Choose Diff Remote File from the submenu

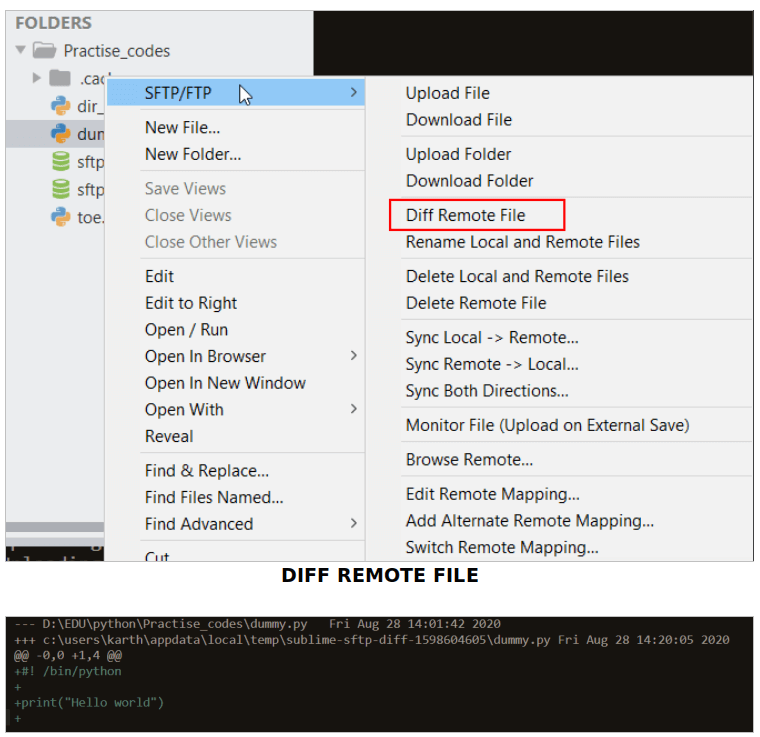465,215
